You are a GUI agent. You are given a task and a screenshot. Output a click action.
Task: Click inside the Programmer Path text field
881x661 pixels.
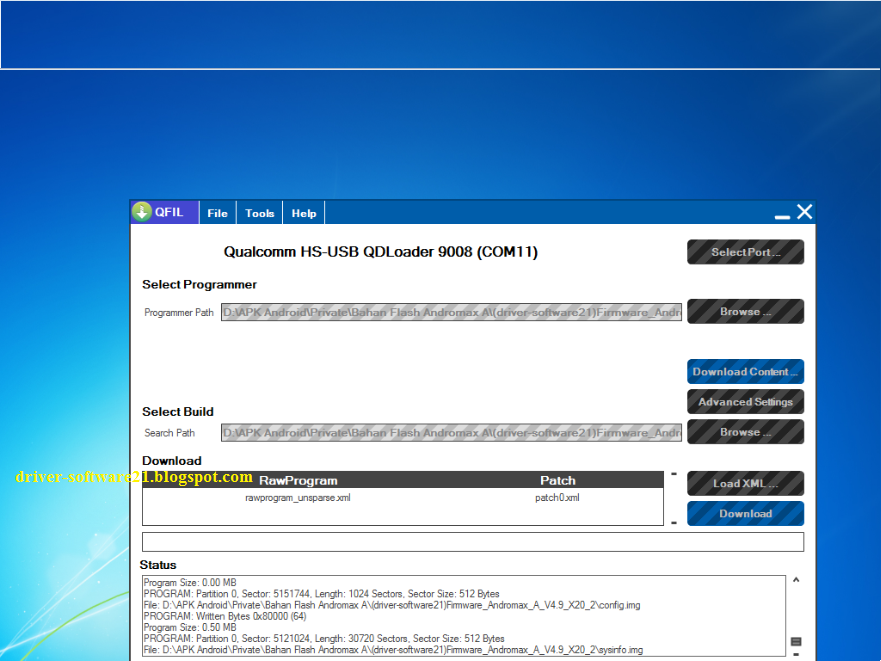[450, 311]
